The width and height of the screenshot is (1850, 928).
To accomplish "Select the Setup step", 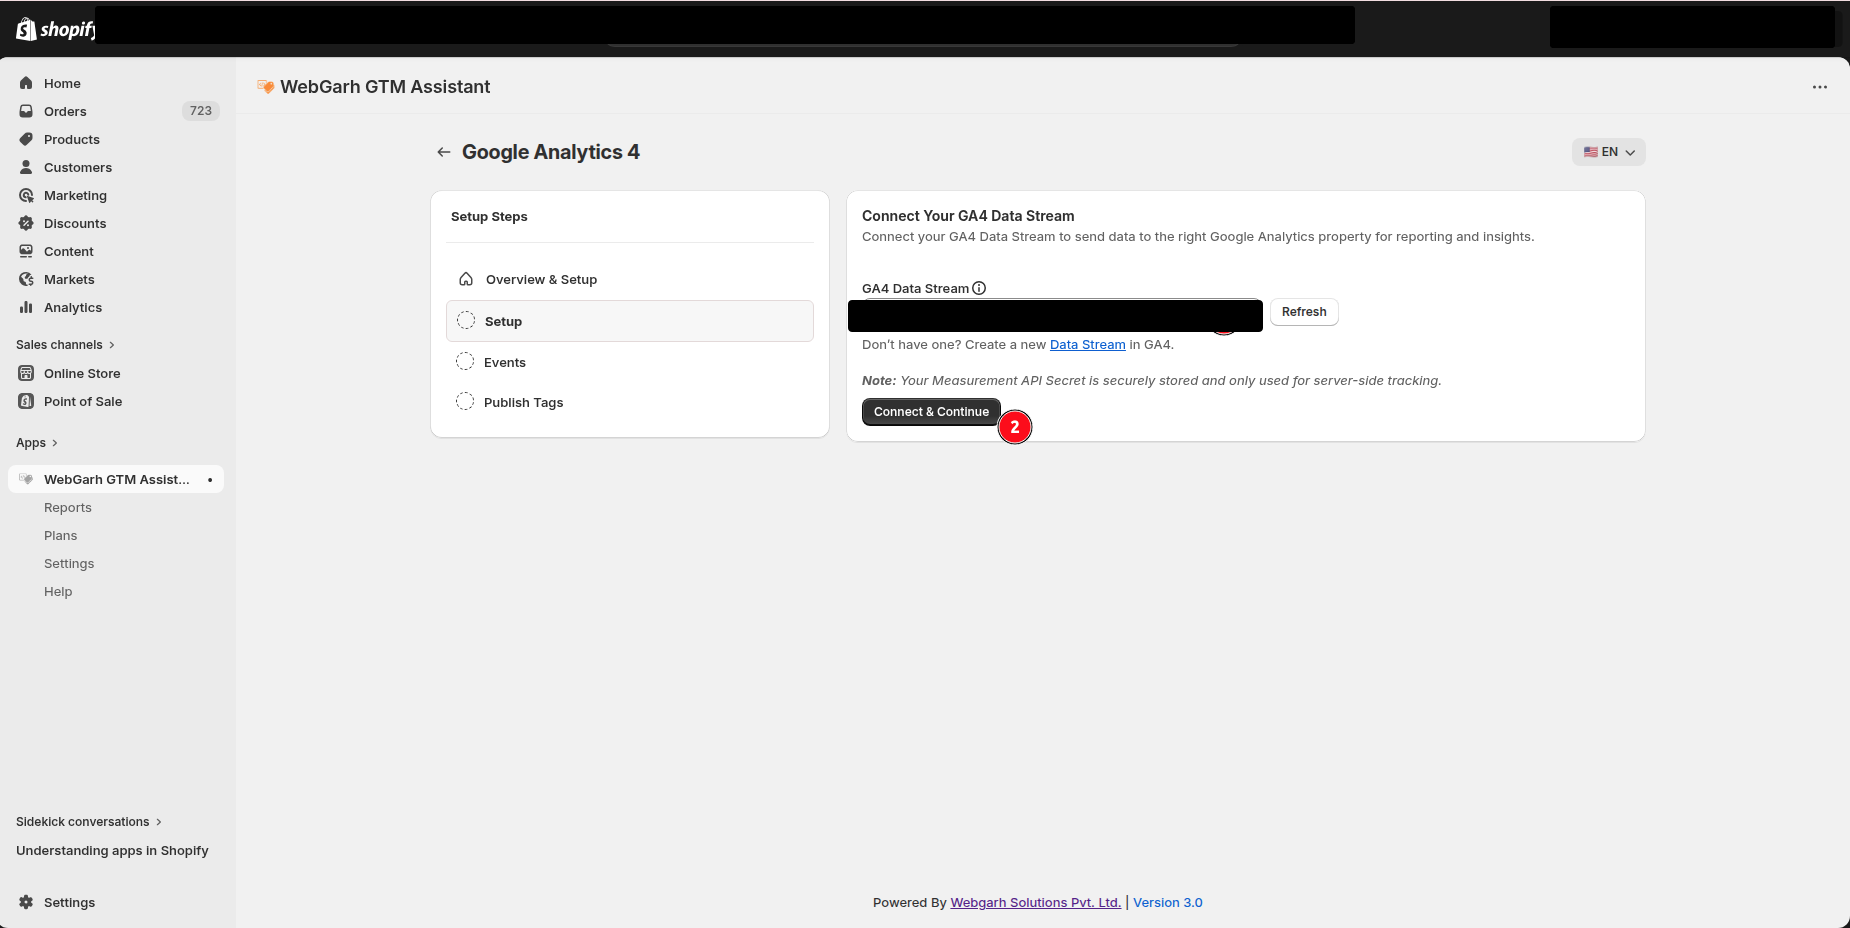I will click(x=630, y=321).
